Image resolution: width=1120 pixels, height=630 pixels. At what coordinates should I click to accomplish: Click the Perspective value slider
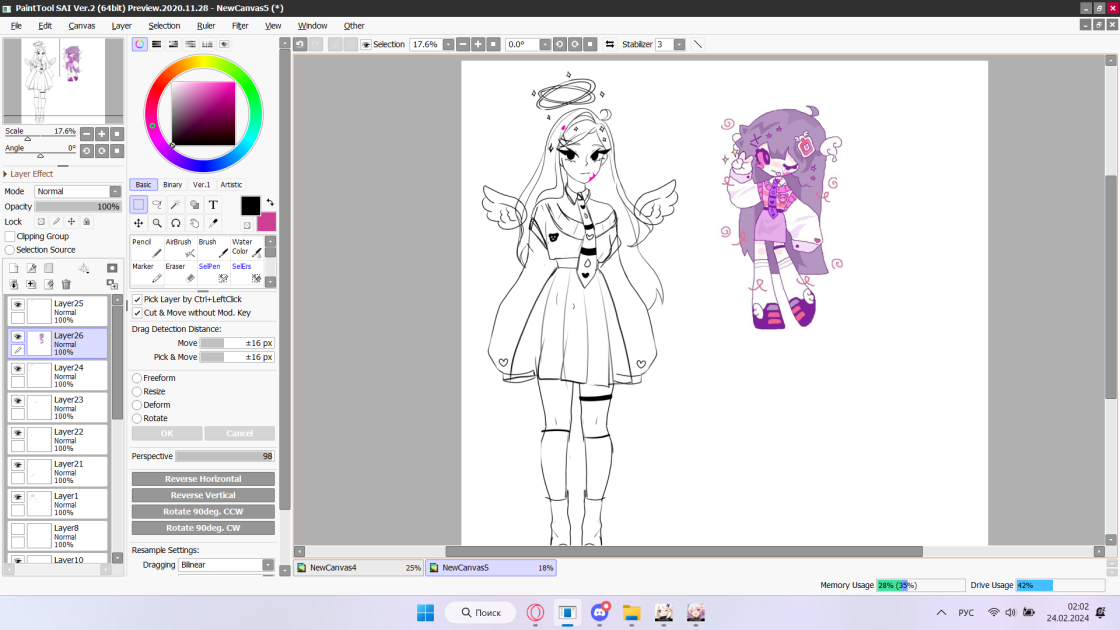pos(224,456)
